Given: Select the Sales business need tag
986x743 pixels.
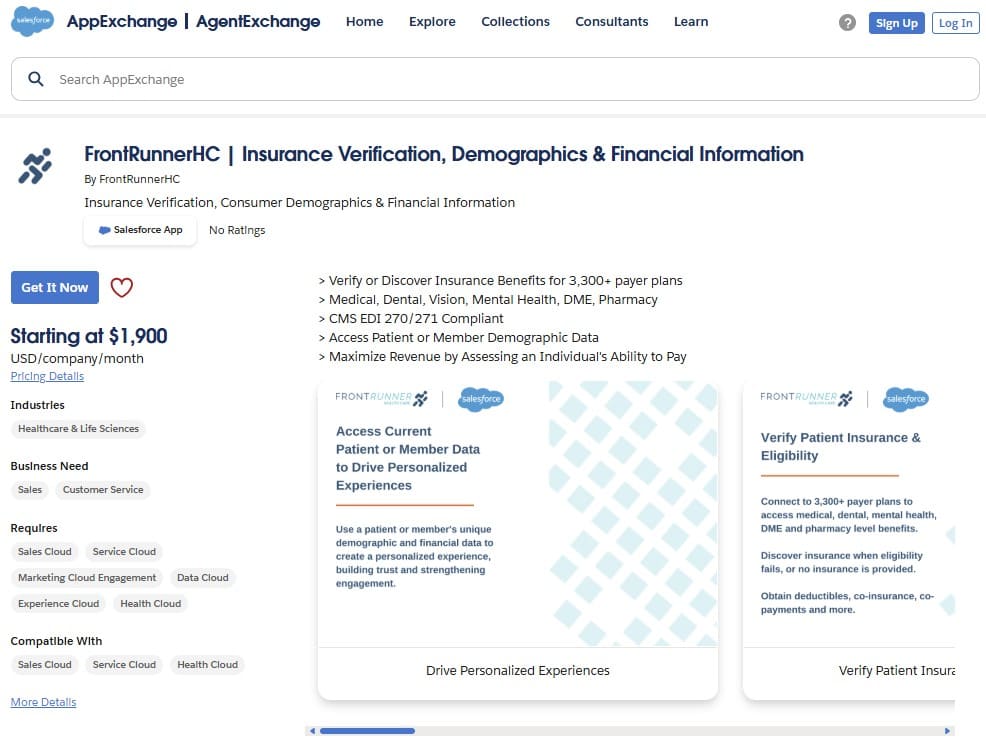Looking at the screenshot, I should click(30, 489).
